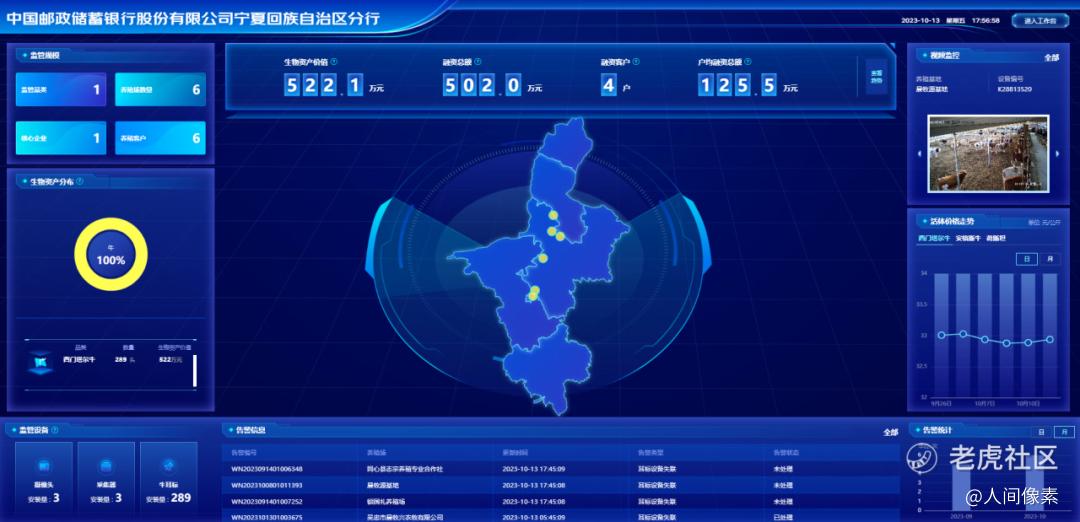This screenshot has height=522, width=1080.
Task: Click the 125.5 average financing counter
Action: point(737,85)
